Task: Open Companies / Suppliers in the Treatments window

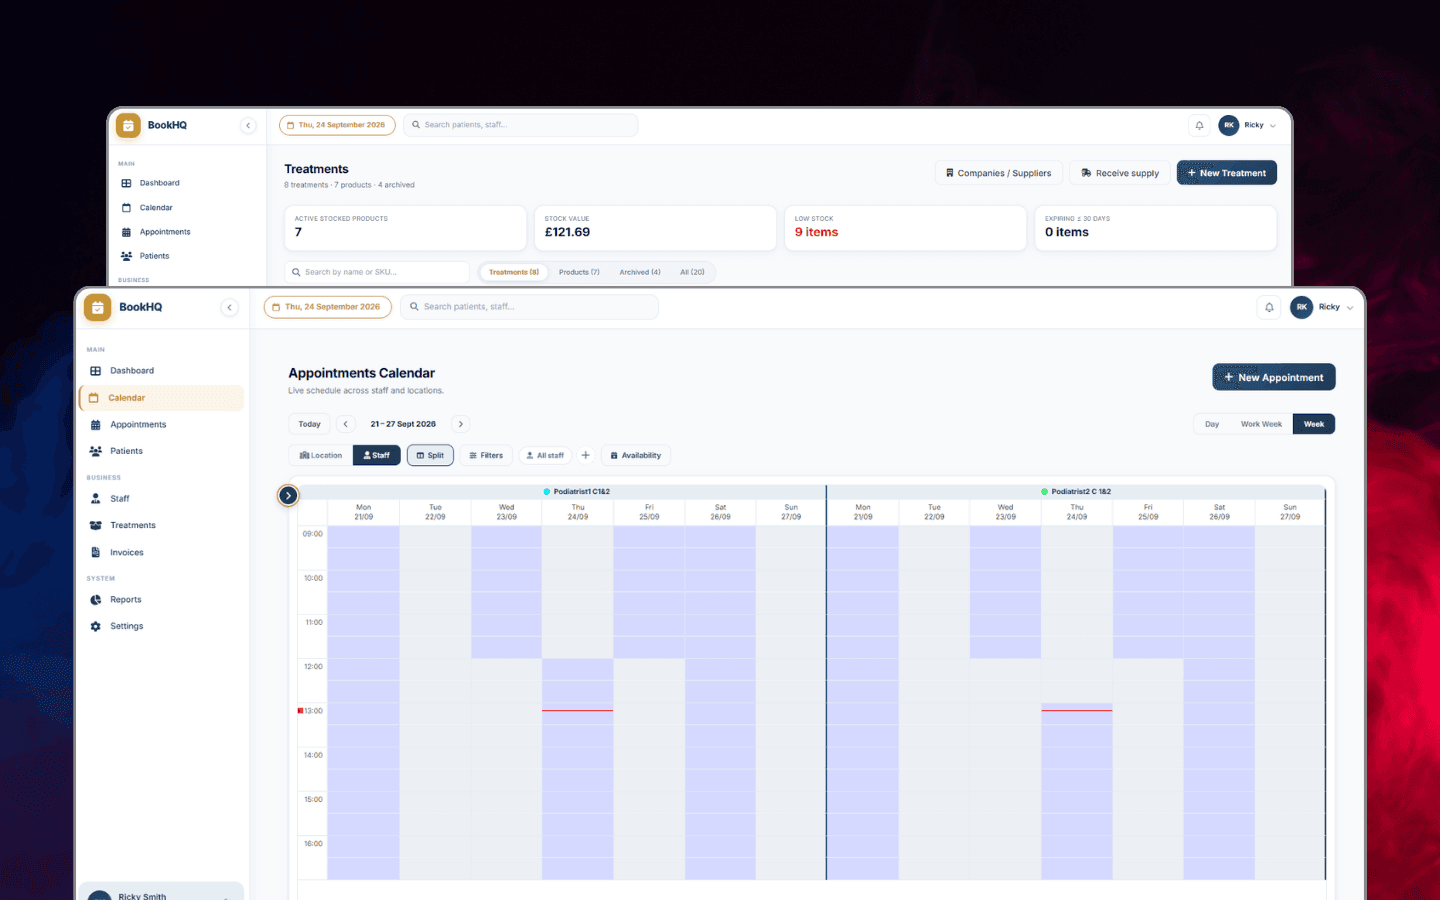Action: point(998,173)
